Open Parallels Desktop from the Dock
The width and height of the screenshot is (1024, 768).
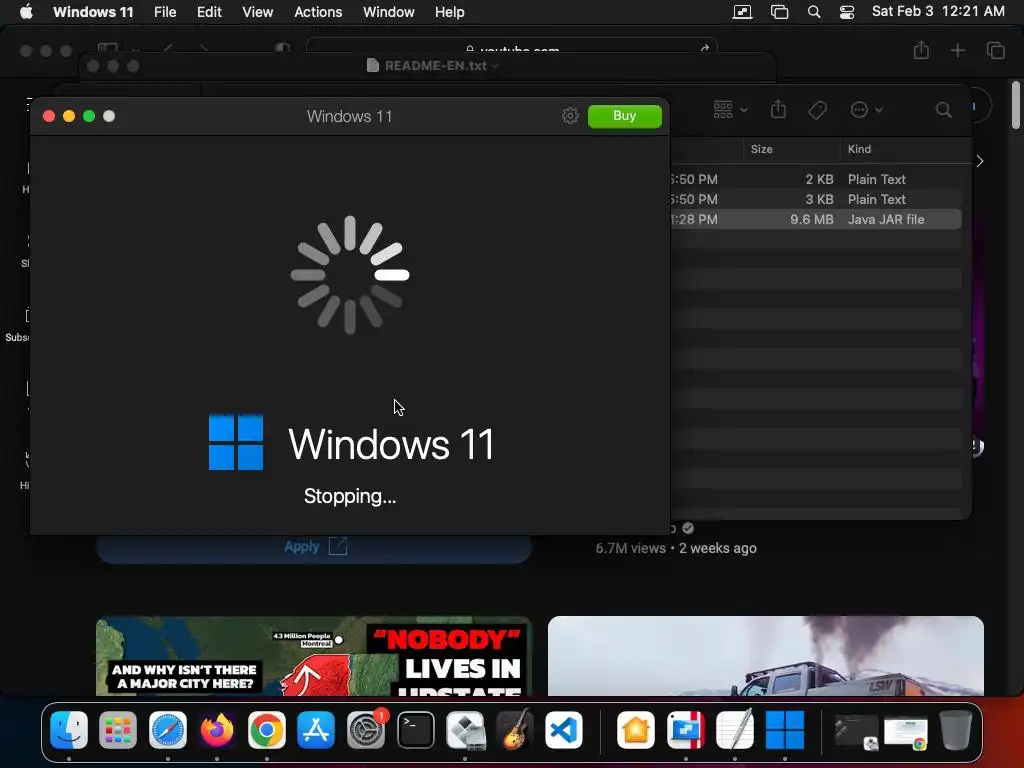[x=686, y=729]
